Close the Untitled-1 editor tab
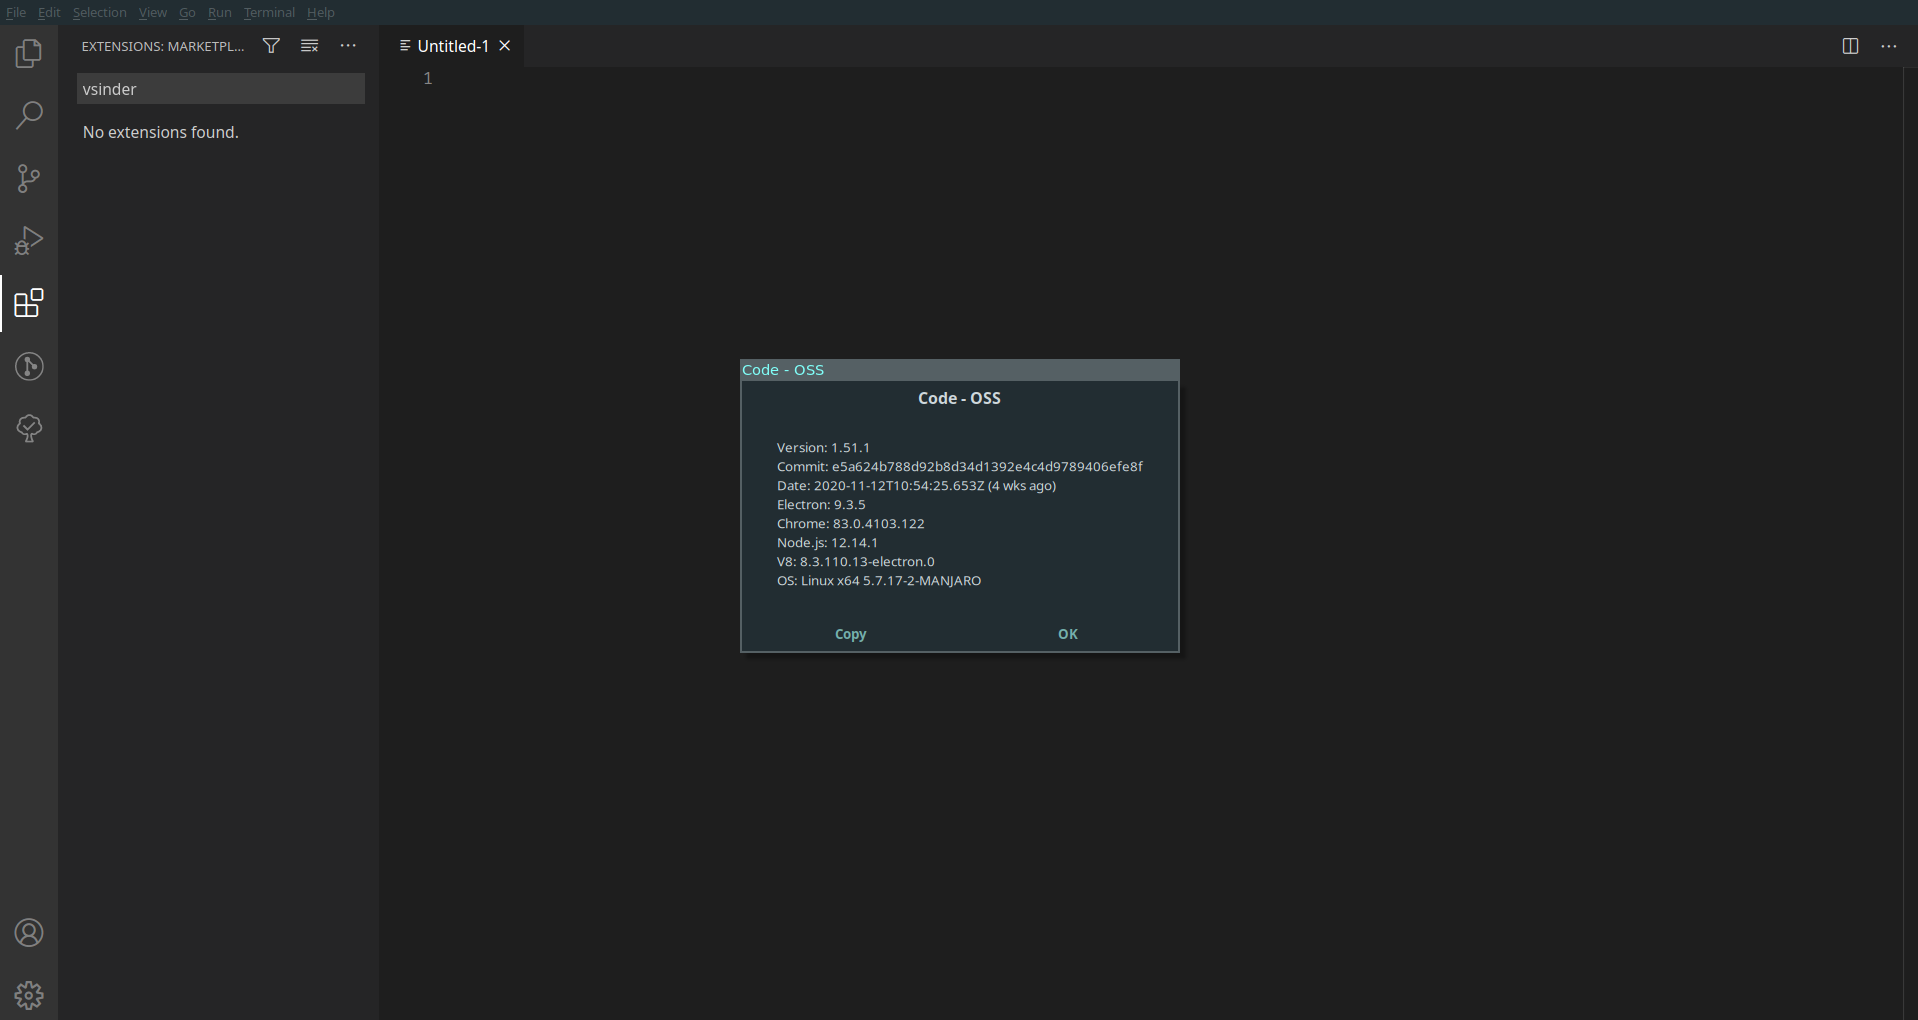Screen dimensions: 1918x1020 click(505, 45)
